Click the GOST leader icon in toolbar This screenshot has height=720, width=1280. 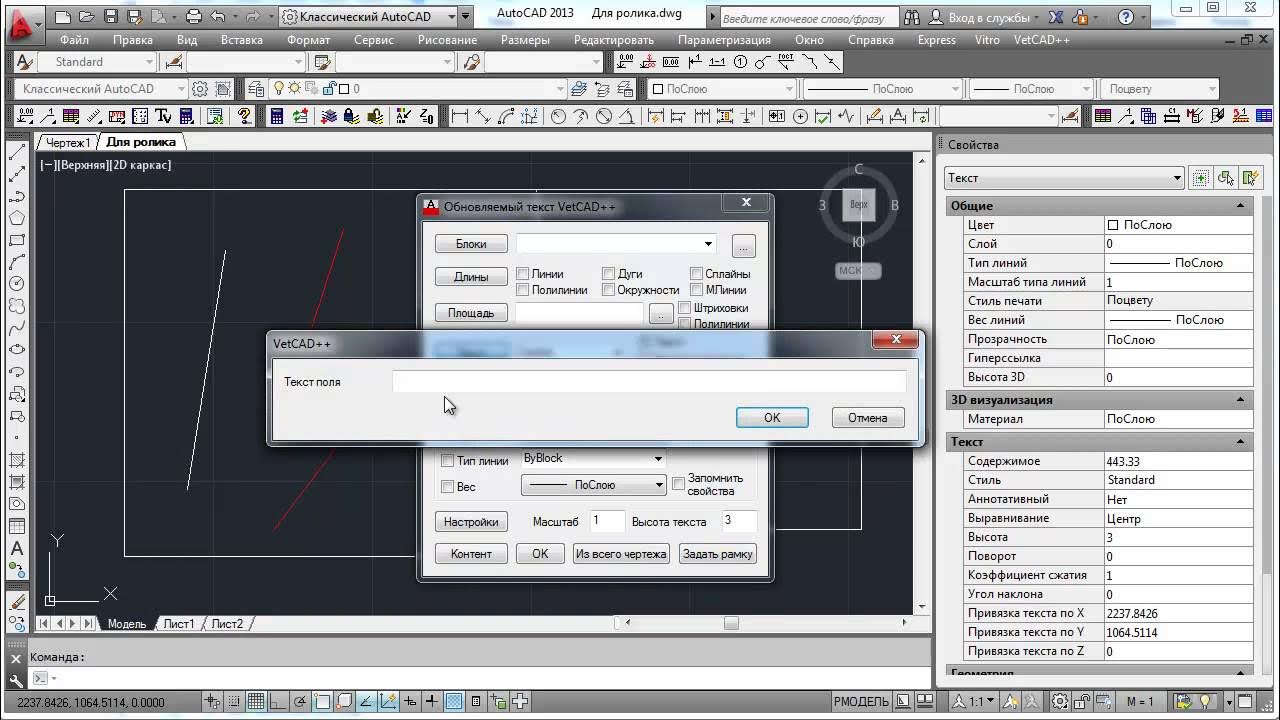tap(786, 62)
